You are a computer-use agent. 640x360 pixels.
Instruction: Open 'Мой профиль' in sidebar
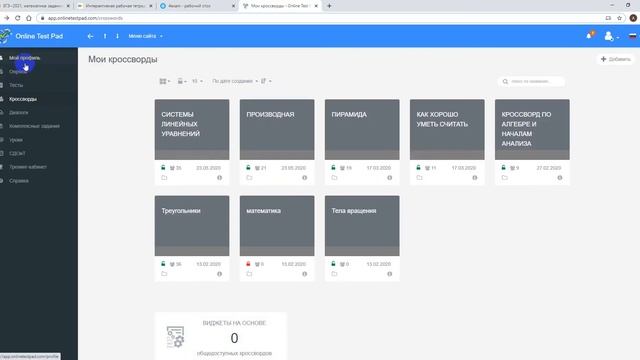(x=24, y=58)
